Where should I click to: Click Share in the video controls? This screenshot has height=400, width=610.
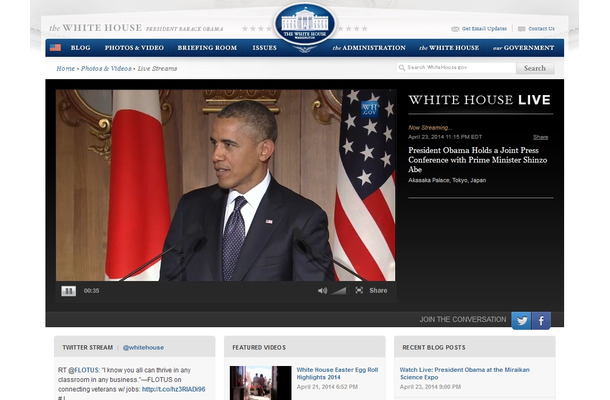click(378, 290)
